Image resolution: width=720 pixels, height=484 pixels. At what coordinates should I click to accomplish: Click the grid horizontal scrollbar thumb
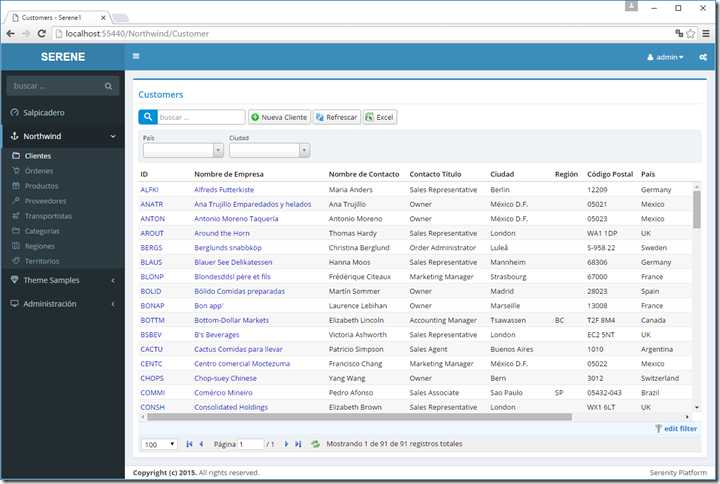pyautogui.click(x=360, y=417)
